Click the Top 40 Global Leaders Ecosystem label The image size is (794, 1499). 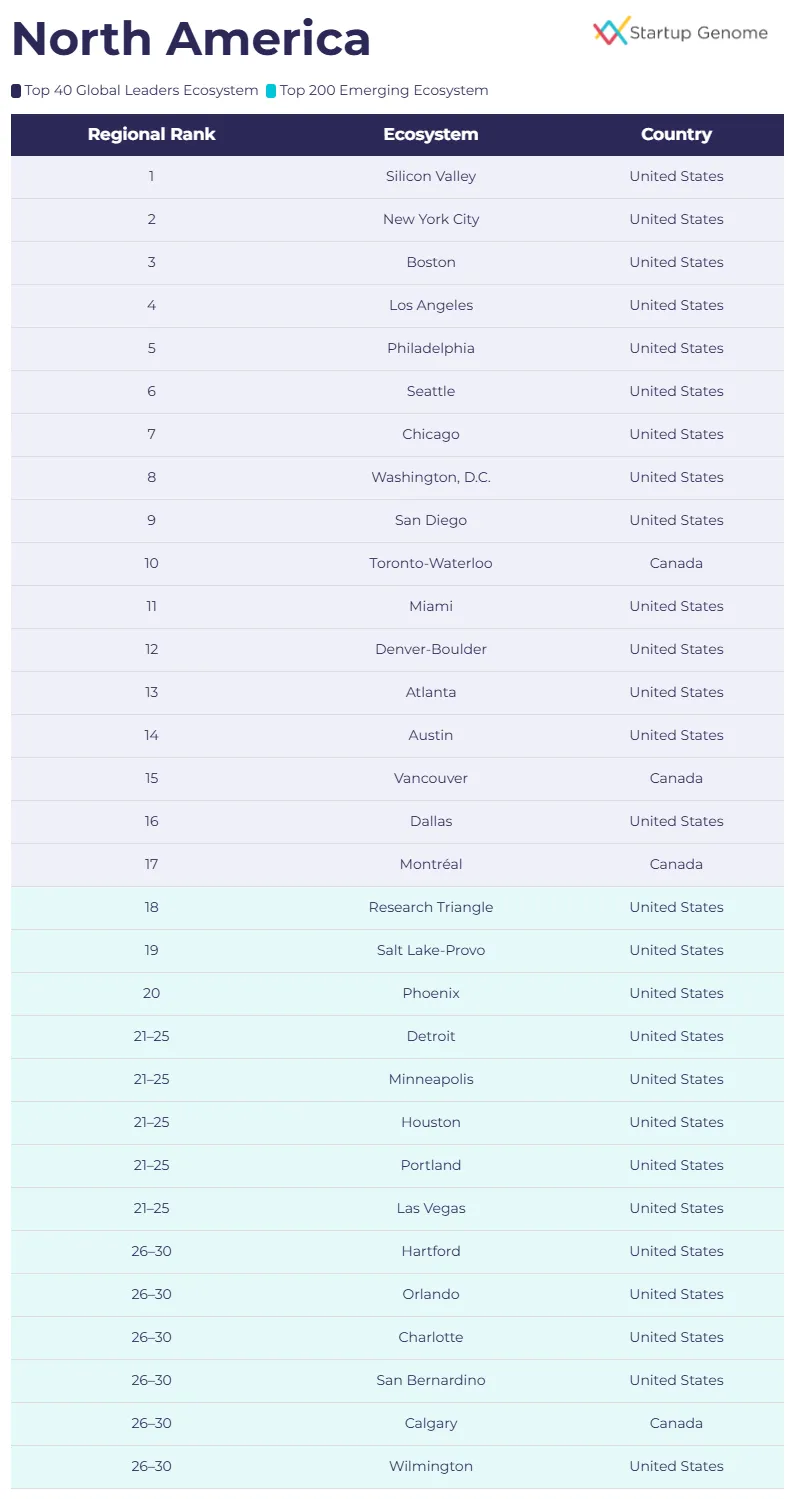[x=142, y=91]
